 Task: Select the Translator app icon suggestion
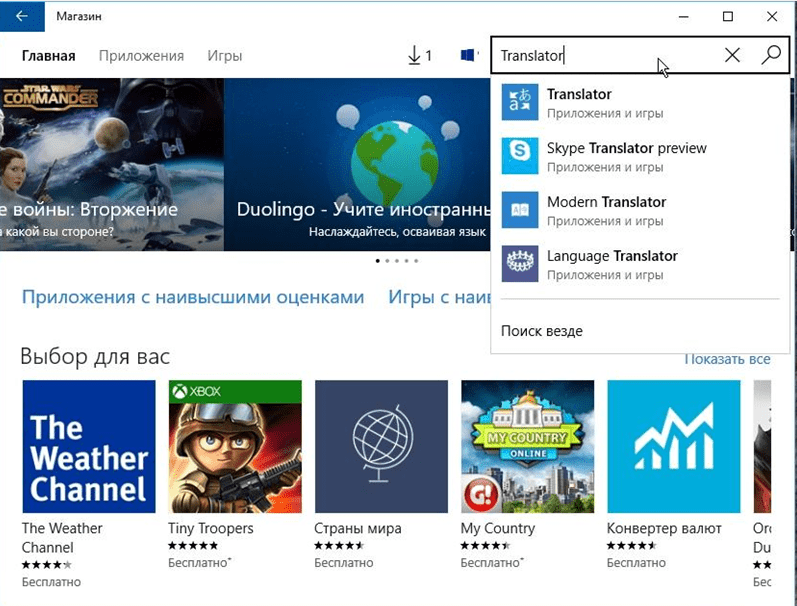click(x=520, y=103)
